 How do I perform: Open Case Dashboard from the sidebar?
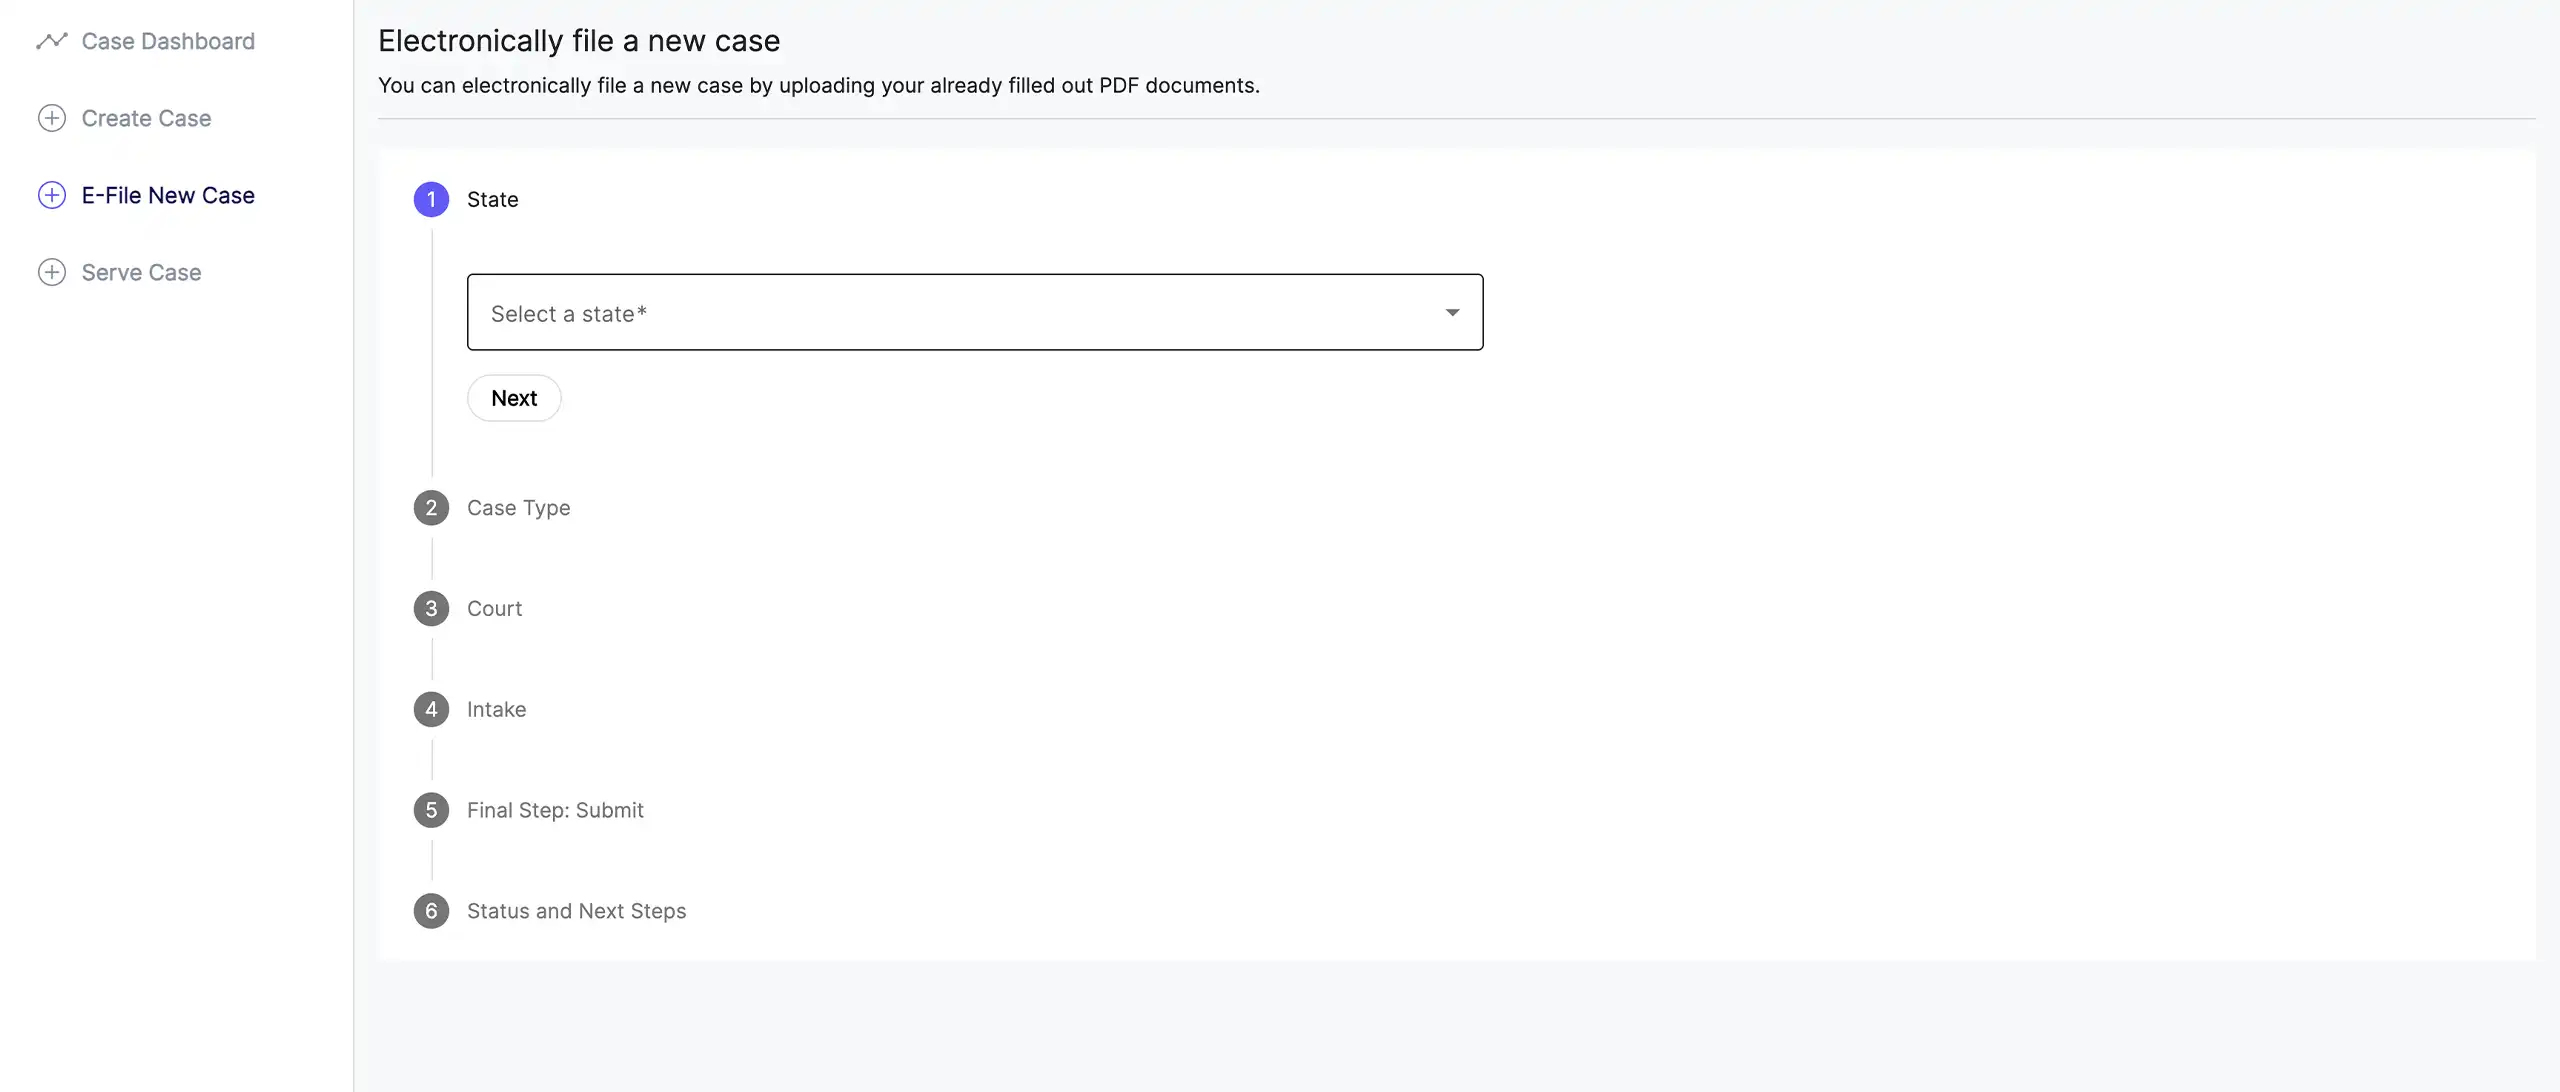pyautogui.click(x=168, y=41)
